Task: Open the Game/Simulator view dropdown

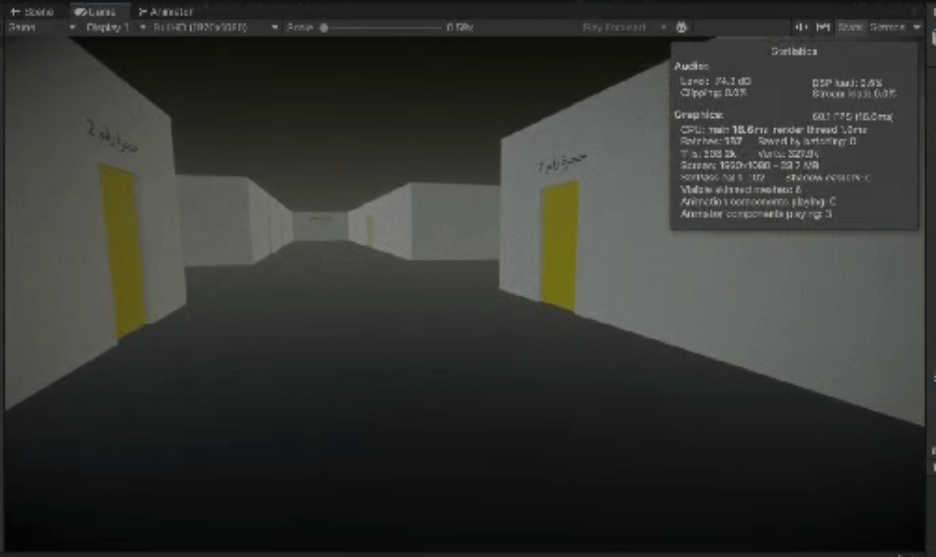Action: (x=42, y=27)
